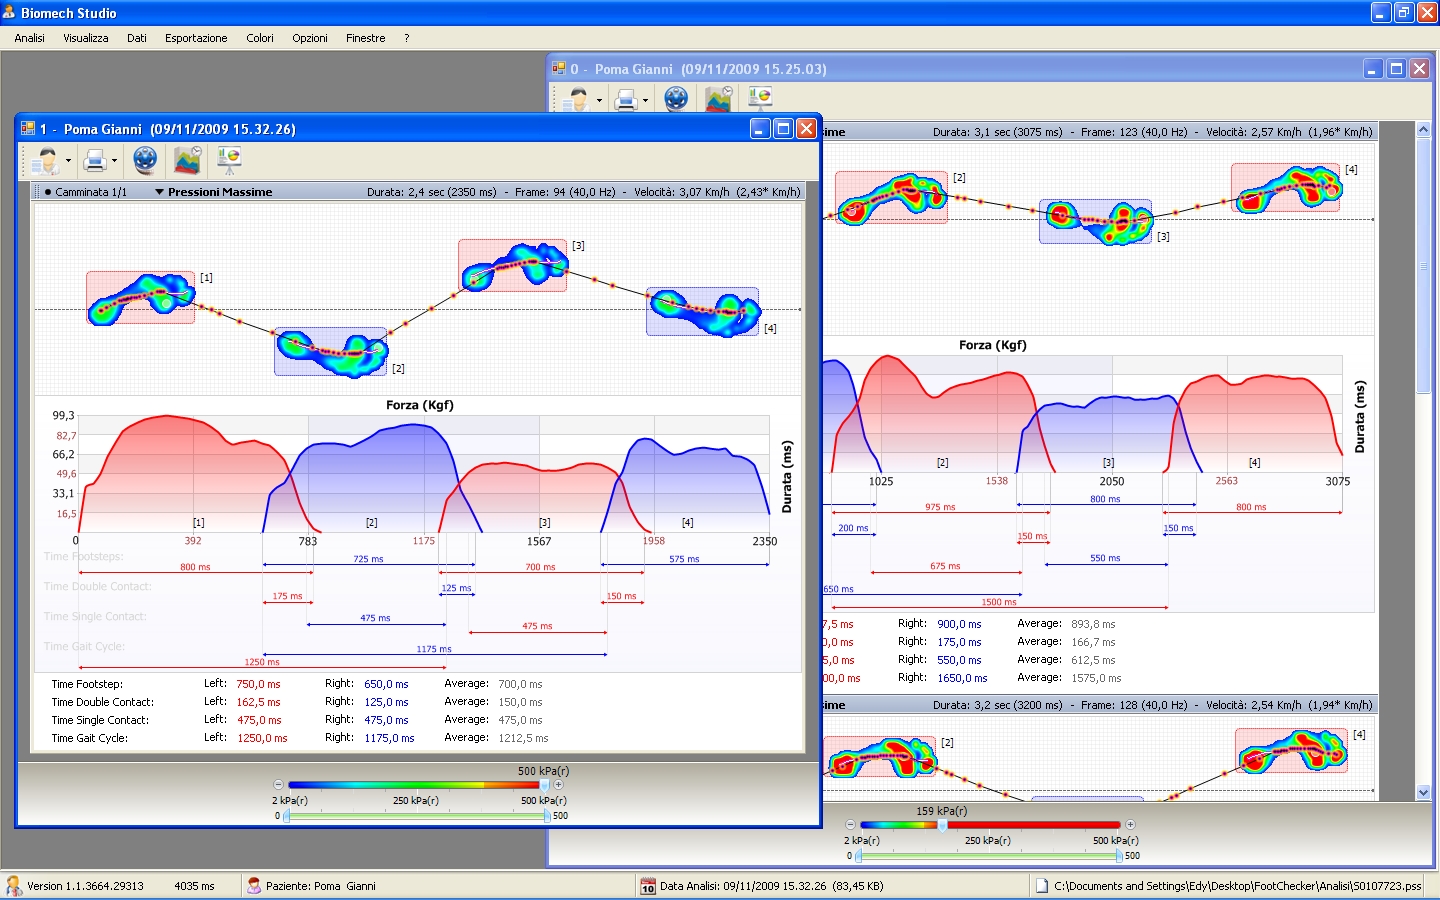Click the Version 1.1.3664.29313 status text

pyautogui.click(x=85, y=886)
